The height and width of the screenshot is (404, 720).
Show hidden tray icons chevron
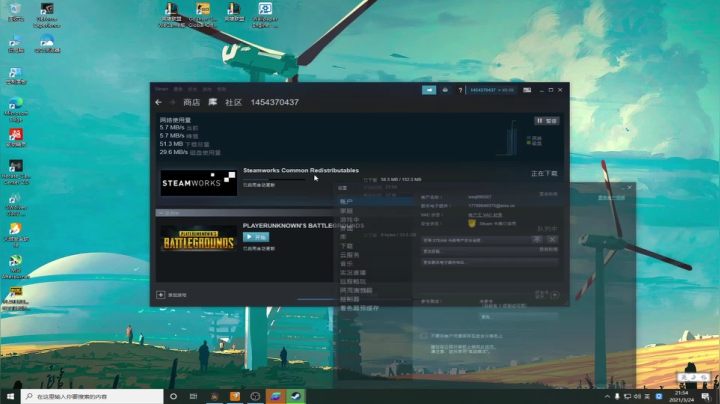(x=607, y=396)
